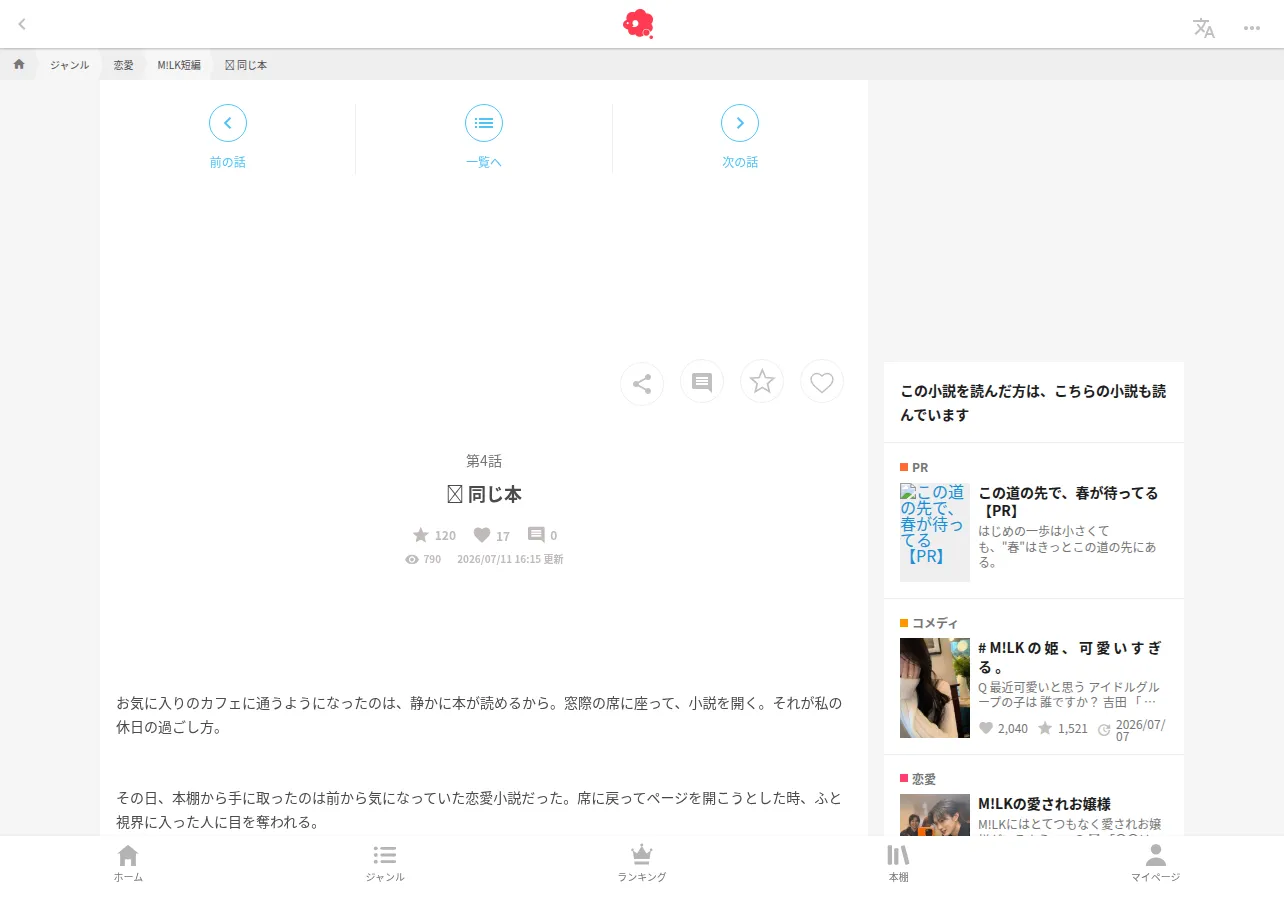Click the pink site logo
This screenshot has height=900, width=1284.
click(638, 24)
